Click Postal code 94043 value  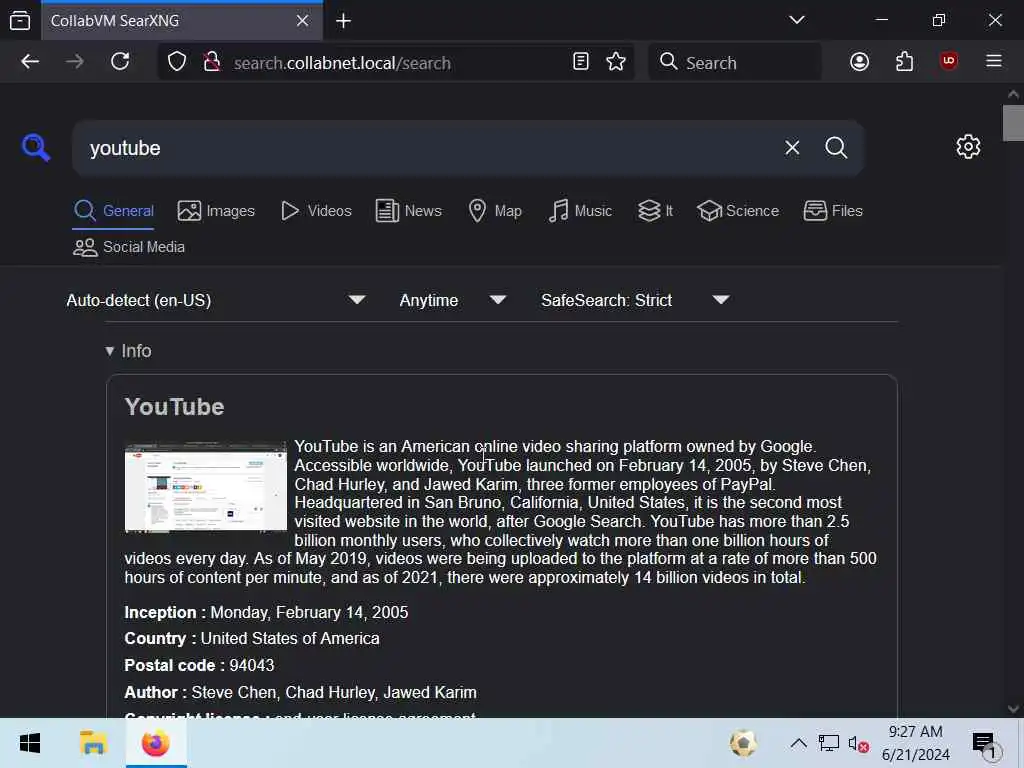(x=251, y=665)
